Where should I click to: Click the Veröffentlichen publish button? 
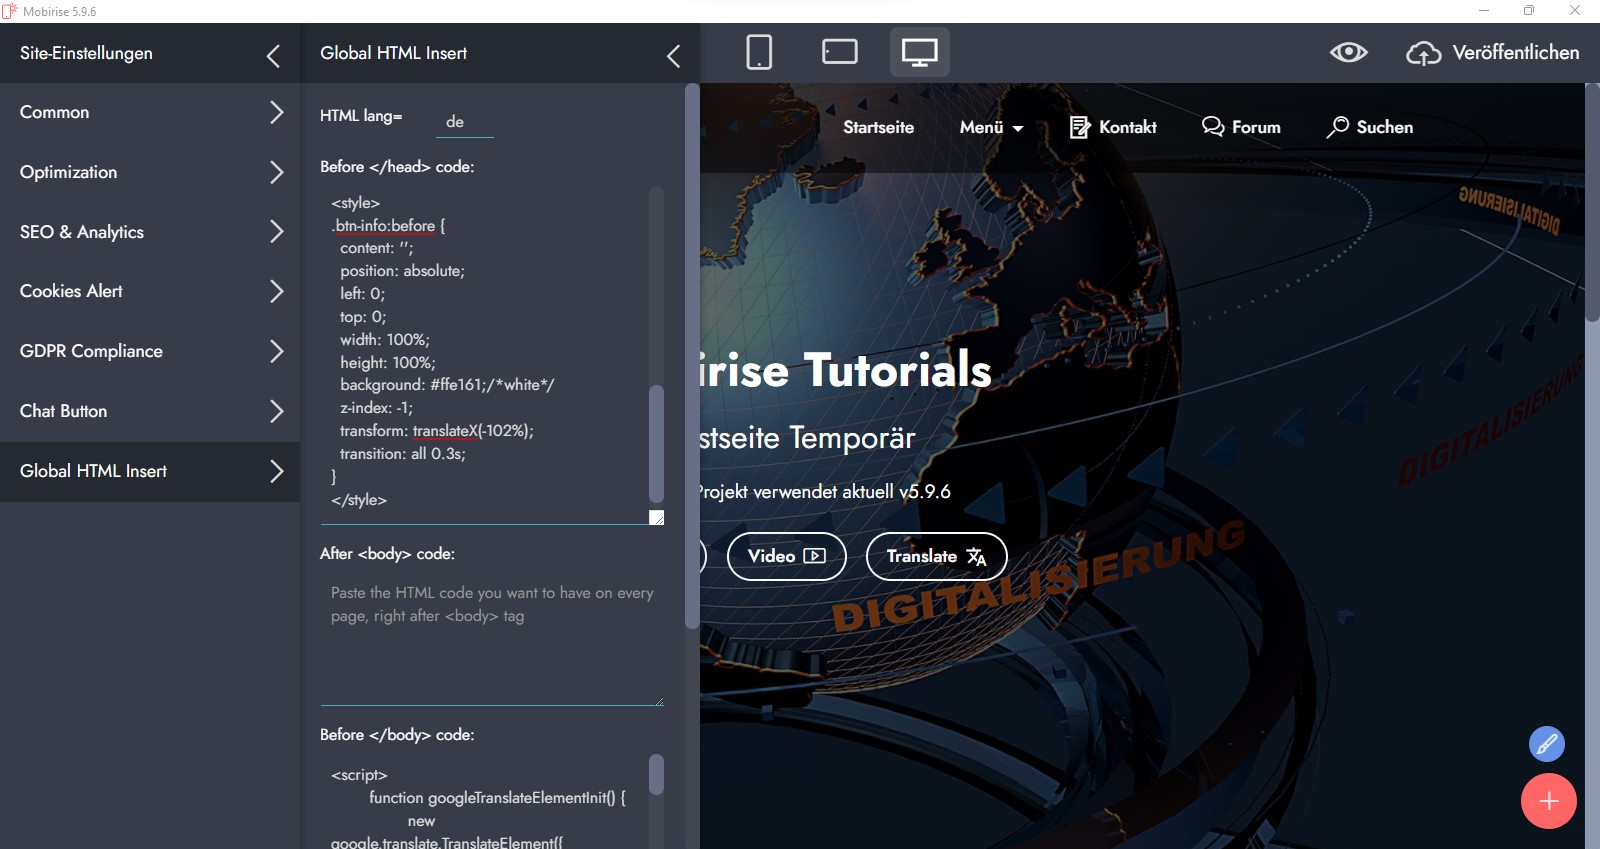click(1493, 53)
